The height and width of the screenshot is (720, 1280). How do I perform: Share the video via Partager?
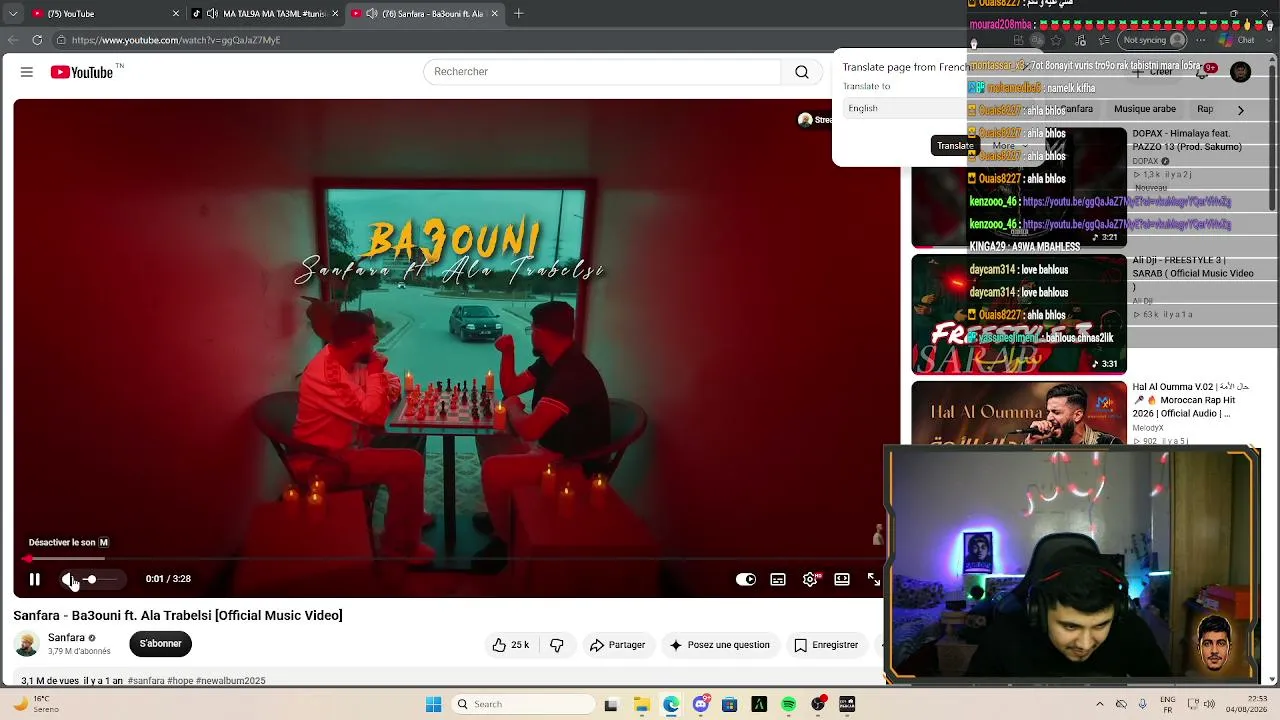[x=617, y=645]
